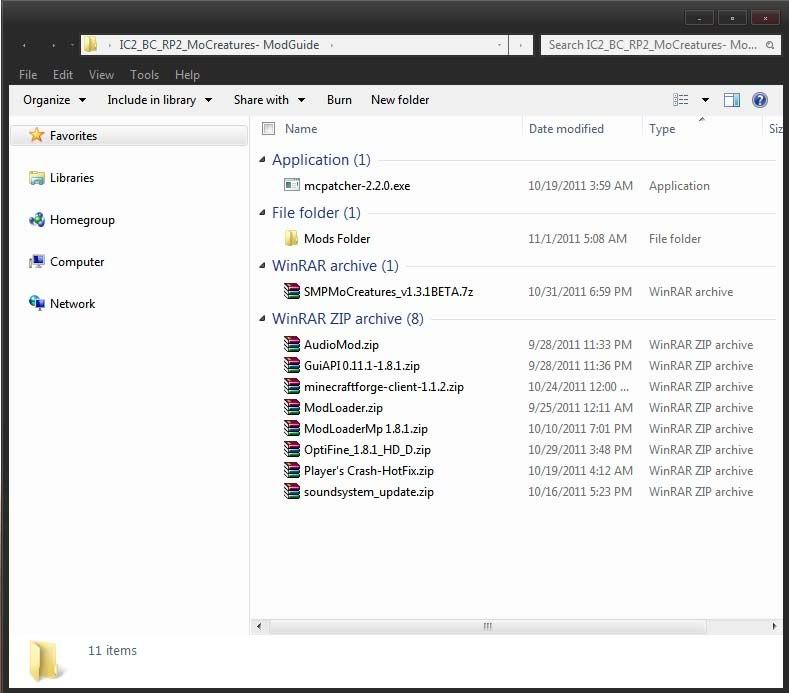Click the scrollbar right arrow

[774, 627]
